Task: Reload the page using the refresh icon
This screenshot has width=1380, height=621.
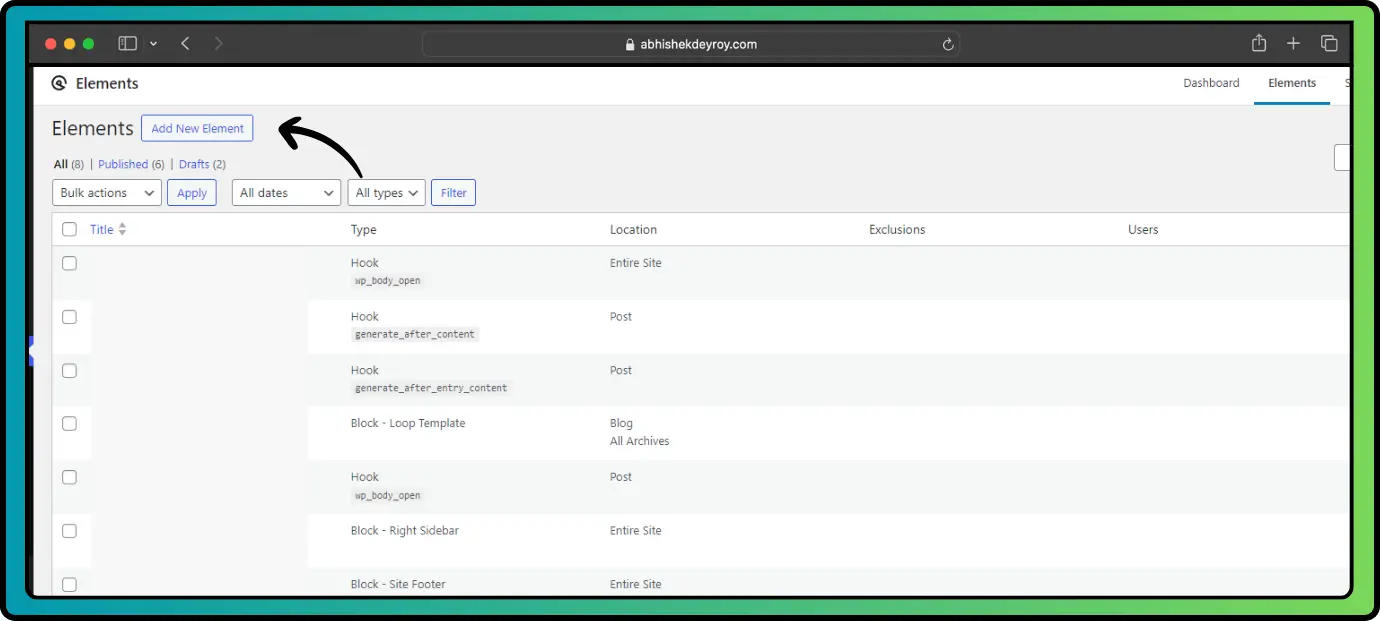Action: (948, 44)
